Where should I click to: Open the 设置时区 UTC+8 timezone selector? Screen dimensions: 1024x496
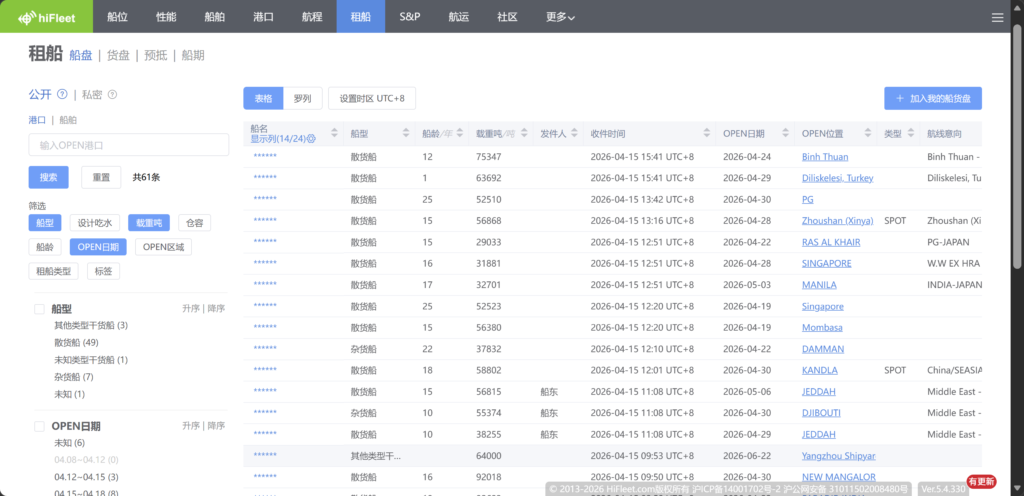tap(371, 98)
